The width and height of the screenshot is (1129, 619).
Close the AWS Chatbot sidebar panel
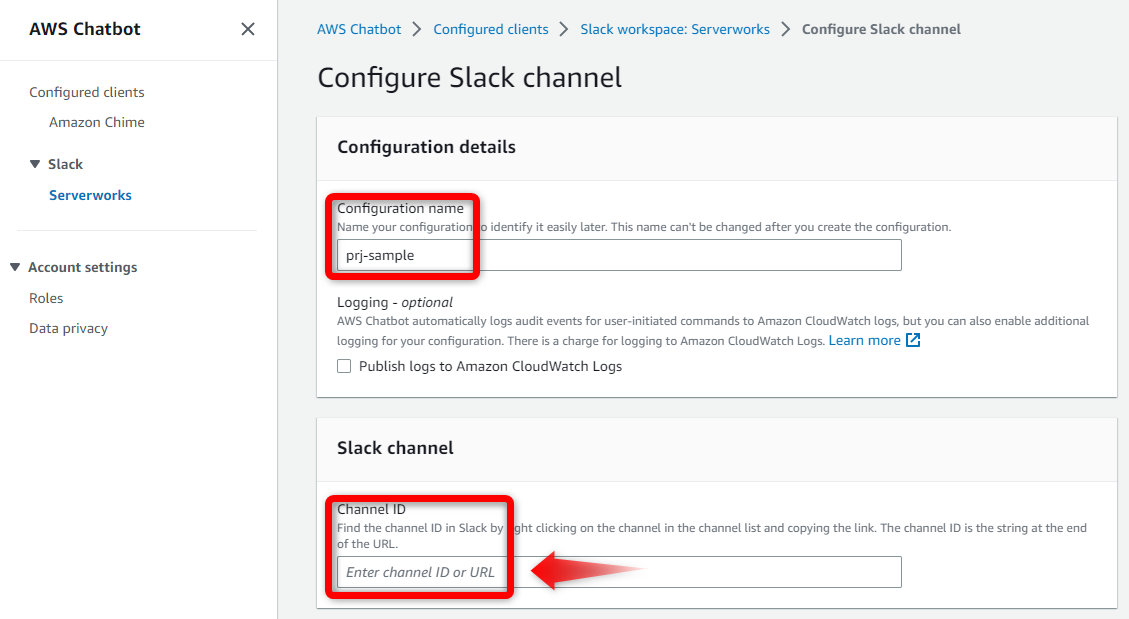pyautogui.click(x=248, y=29)
